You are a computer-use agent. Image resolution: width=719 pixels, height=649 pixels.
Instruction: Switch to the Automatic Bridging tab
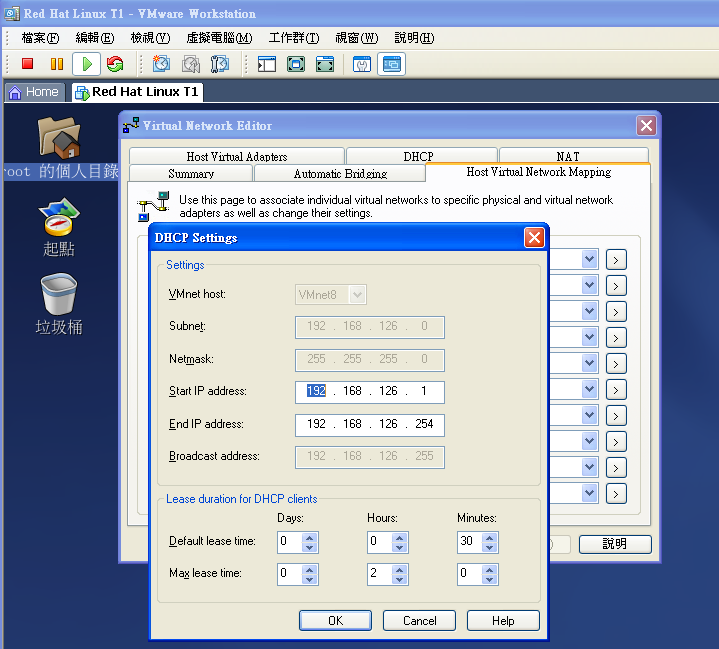340,173
